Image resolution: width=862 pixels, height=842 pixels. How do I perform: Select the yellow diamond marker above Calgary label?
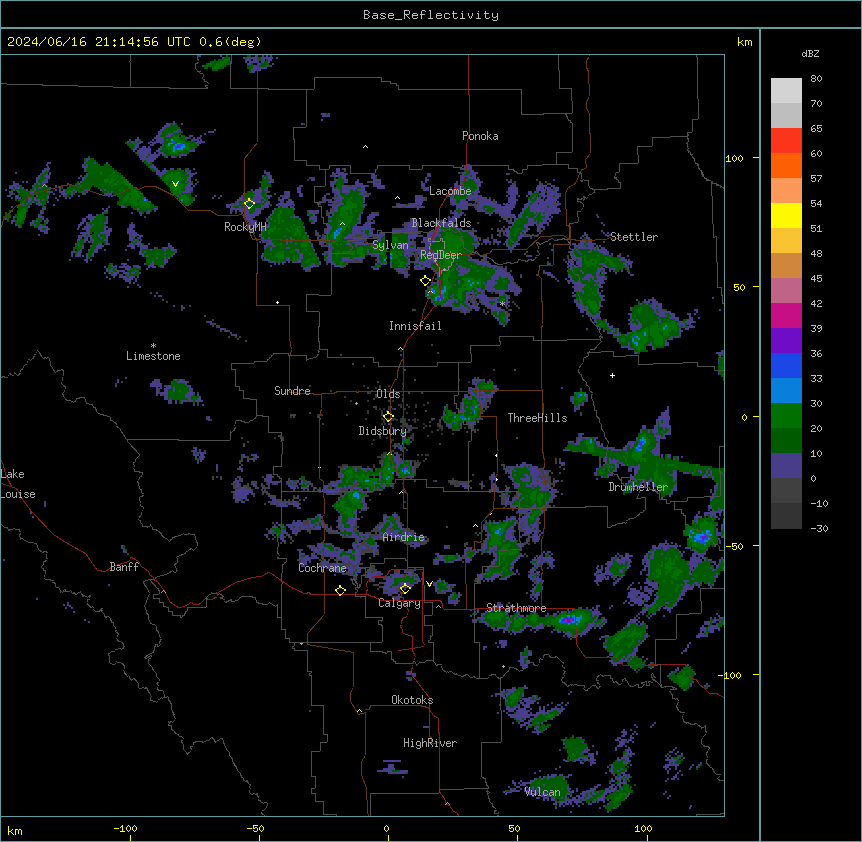point(405,589)
